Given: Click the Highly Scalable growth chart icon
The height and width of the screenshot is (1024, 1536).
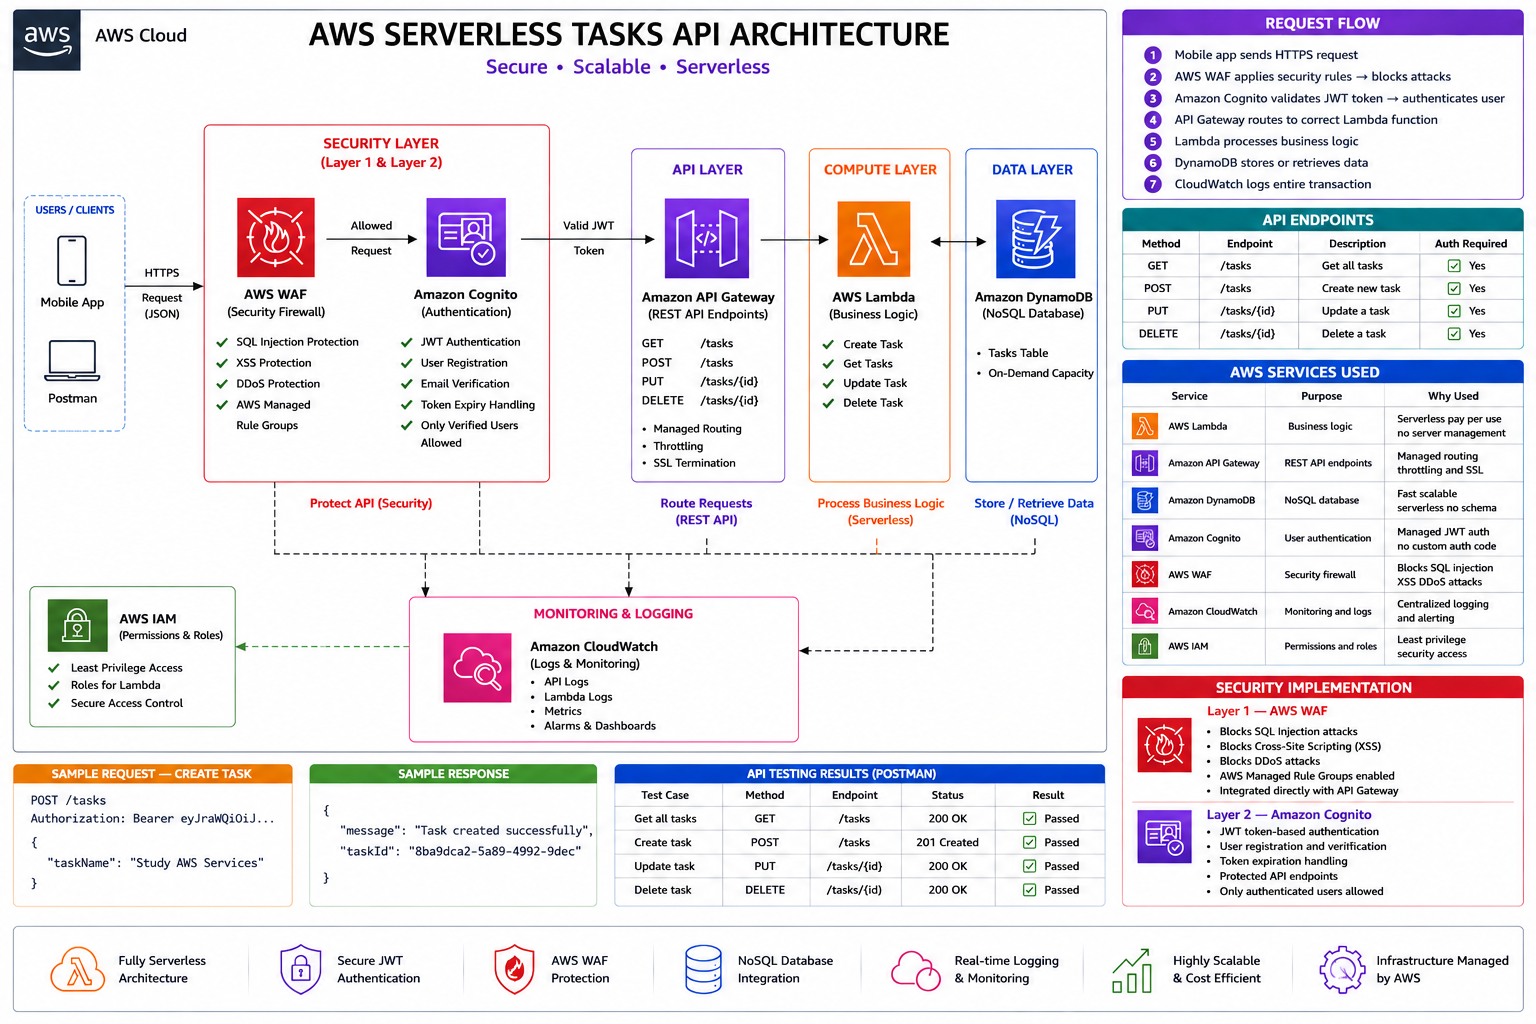Looking at the screenshot, I should click(1132, 970).
